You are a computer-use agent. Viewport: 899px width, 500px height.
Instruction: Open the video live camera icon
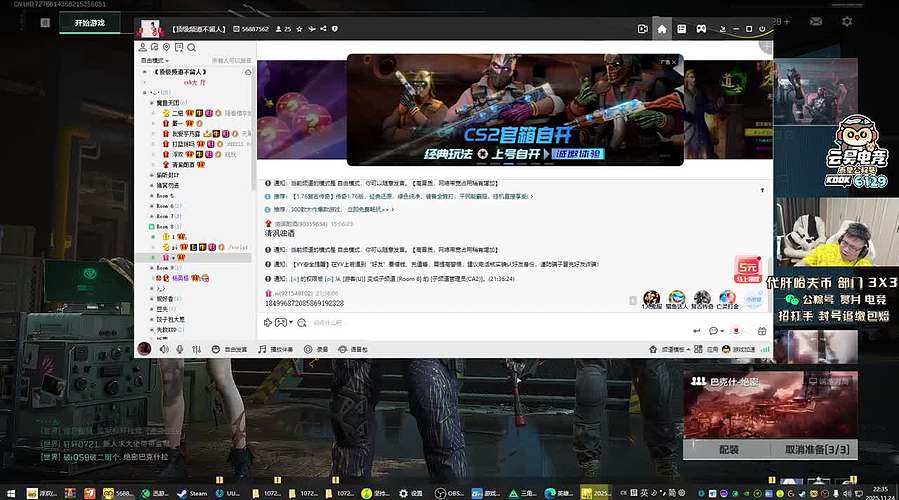(x=643, y=29)
